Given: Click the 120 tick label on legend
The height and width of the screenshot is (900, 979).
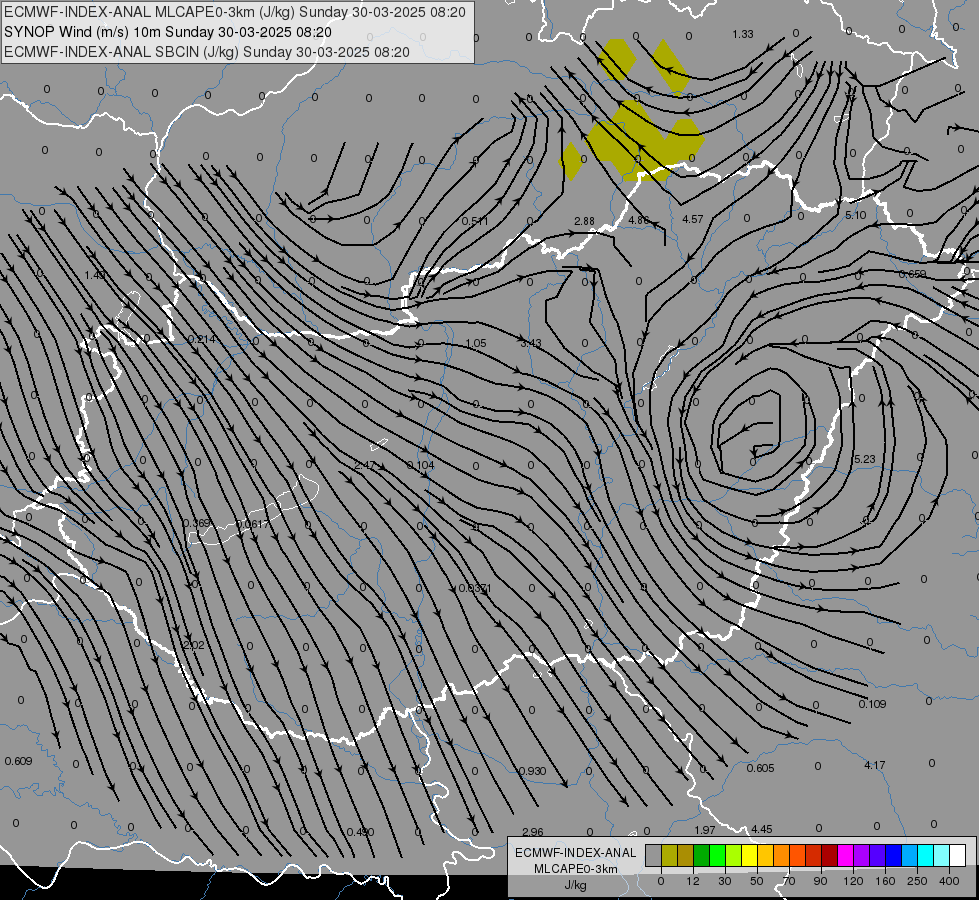Looking at the screenshot, I should pos(853,881).
